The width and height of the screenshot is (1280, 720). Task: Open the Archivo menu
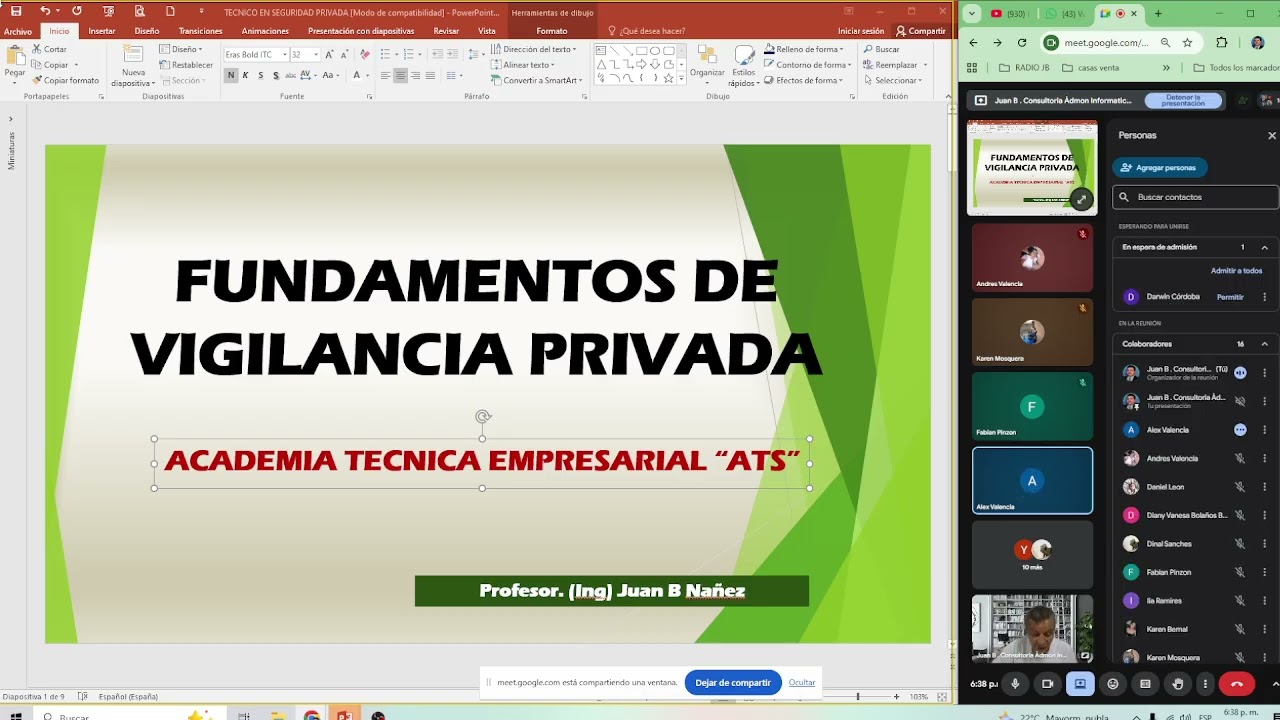[x=18, y=31]
